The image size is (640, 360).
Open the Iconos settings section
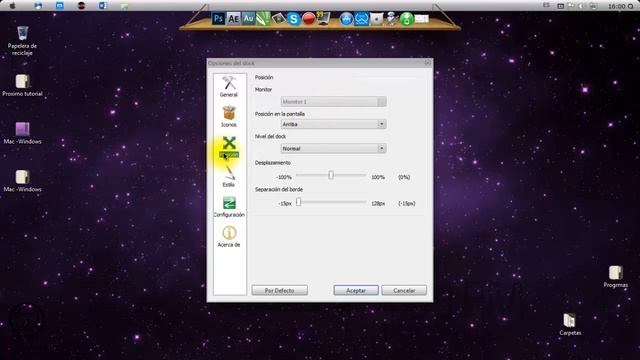point(229,116)
